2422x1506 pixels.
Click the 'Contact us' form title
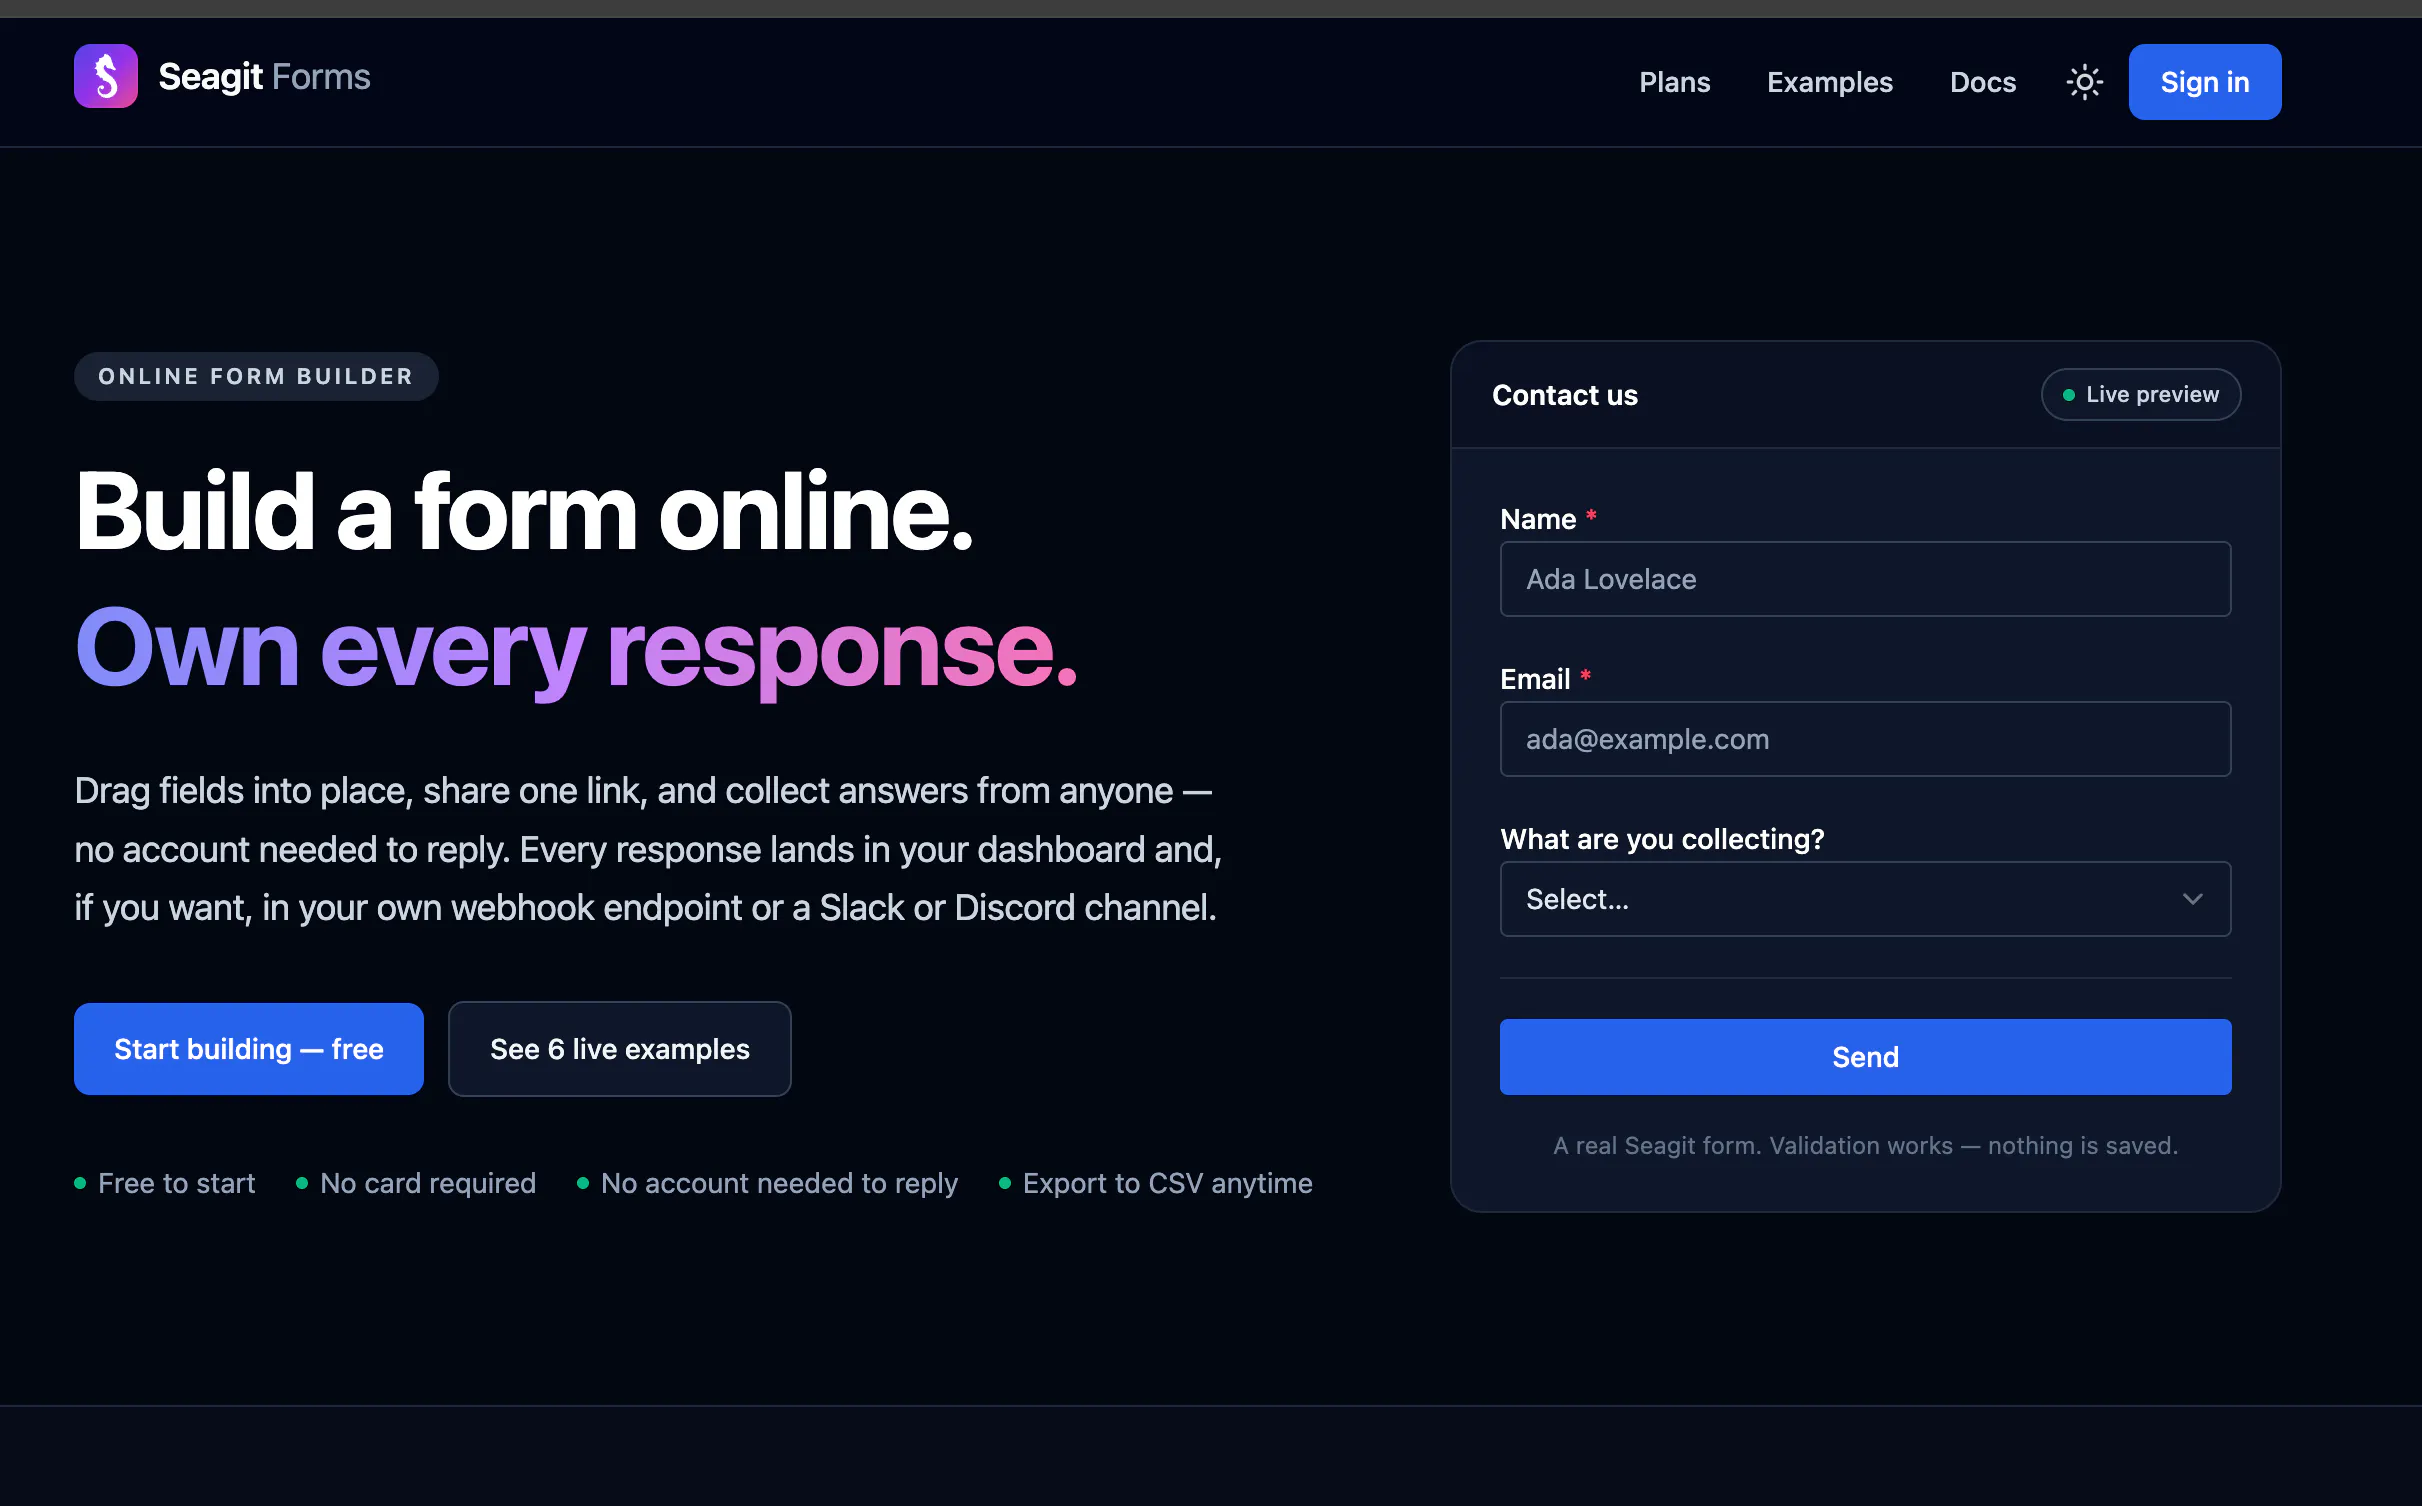(x=1564, y=395)
